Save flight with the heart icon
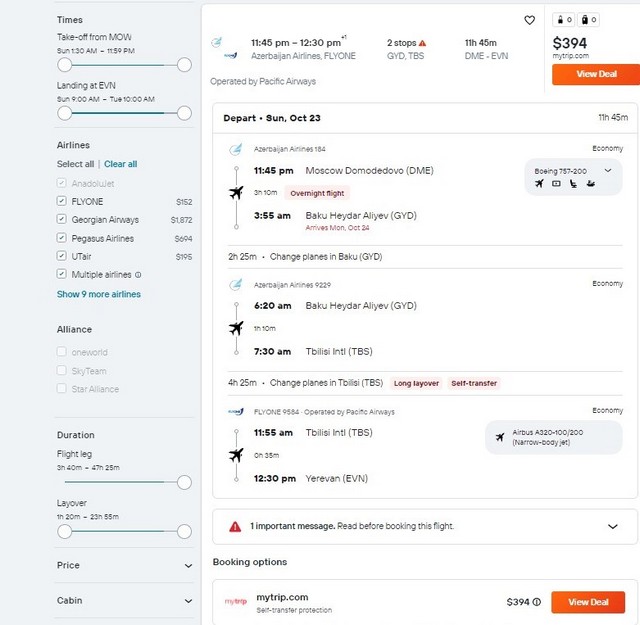Viewport: 640px width, 625px height. [x=529, y=20]
